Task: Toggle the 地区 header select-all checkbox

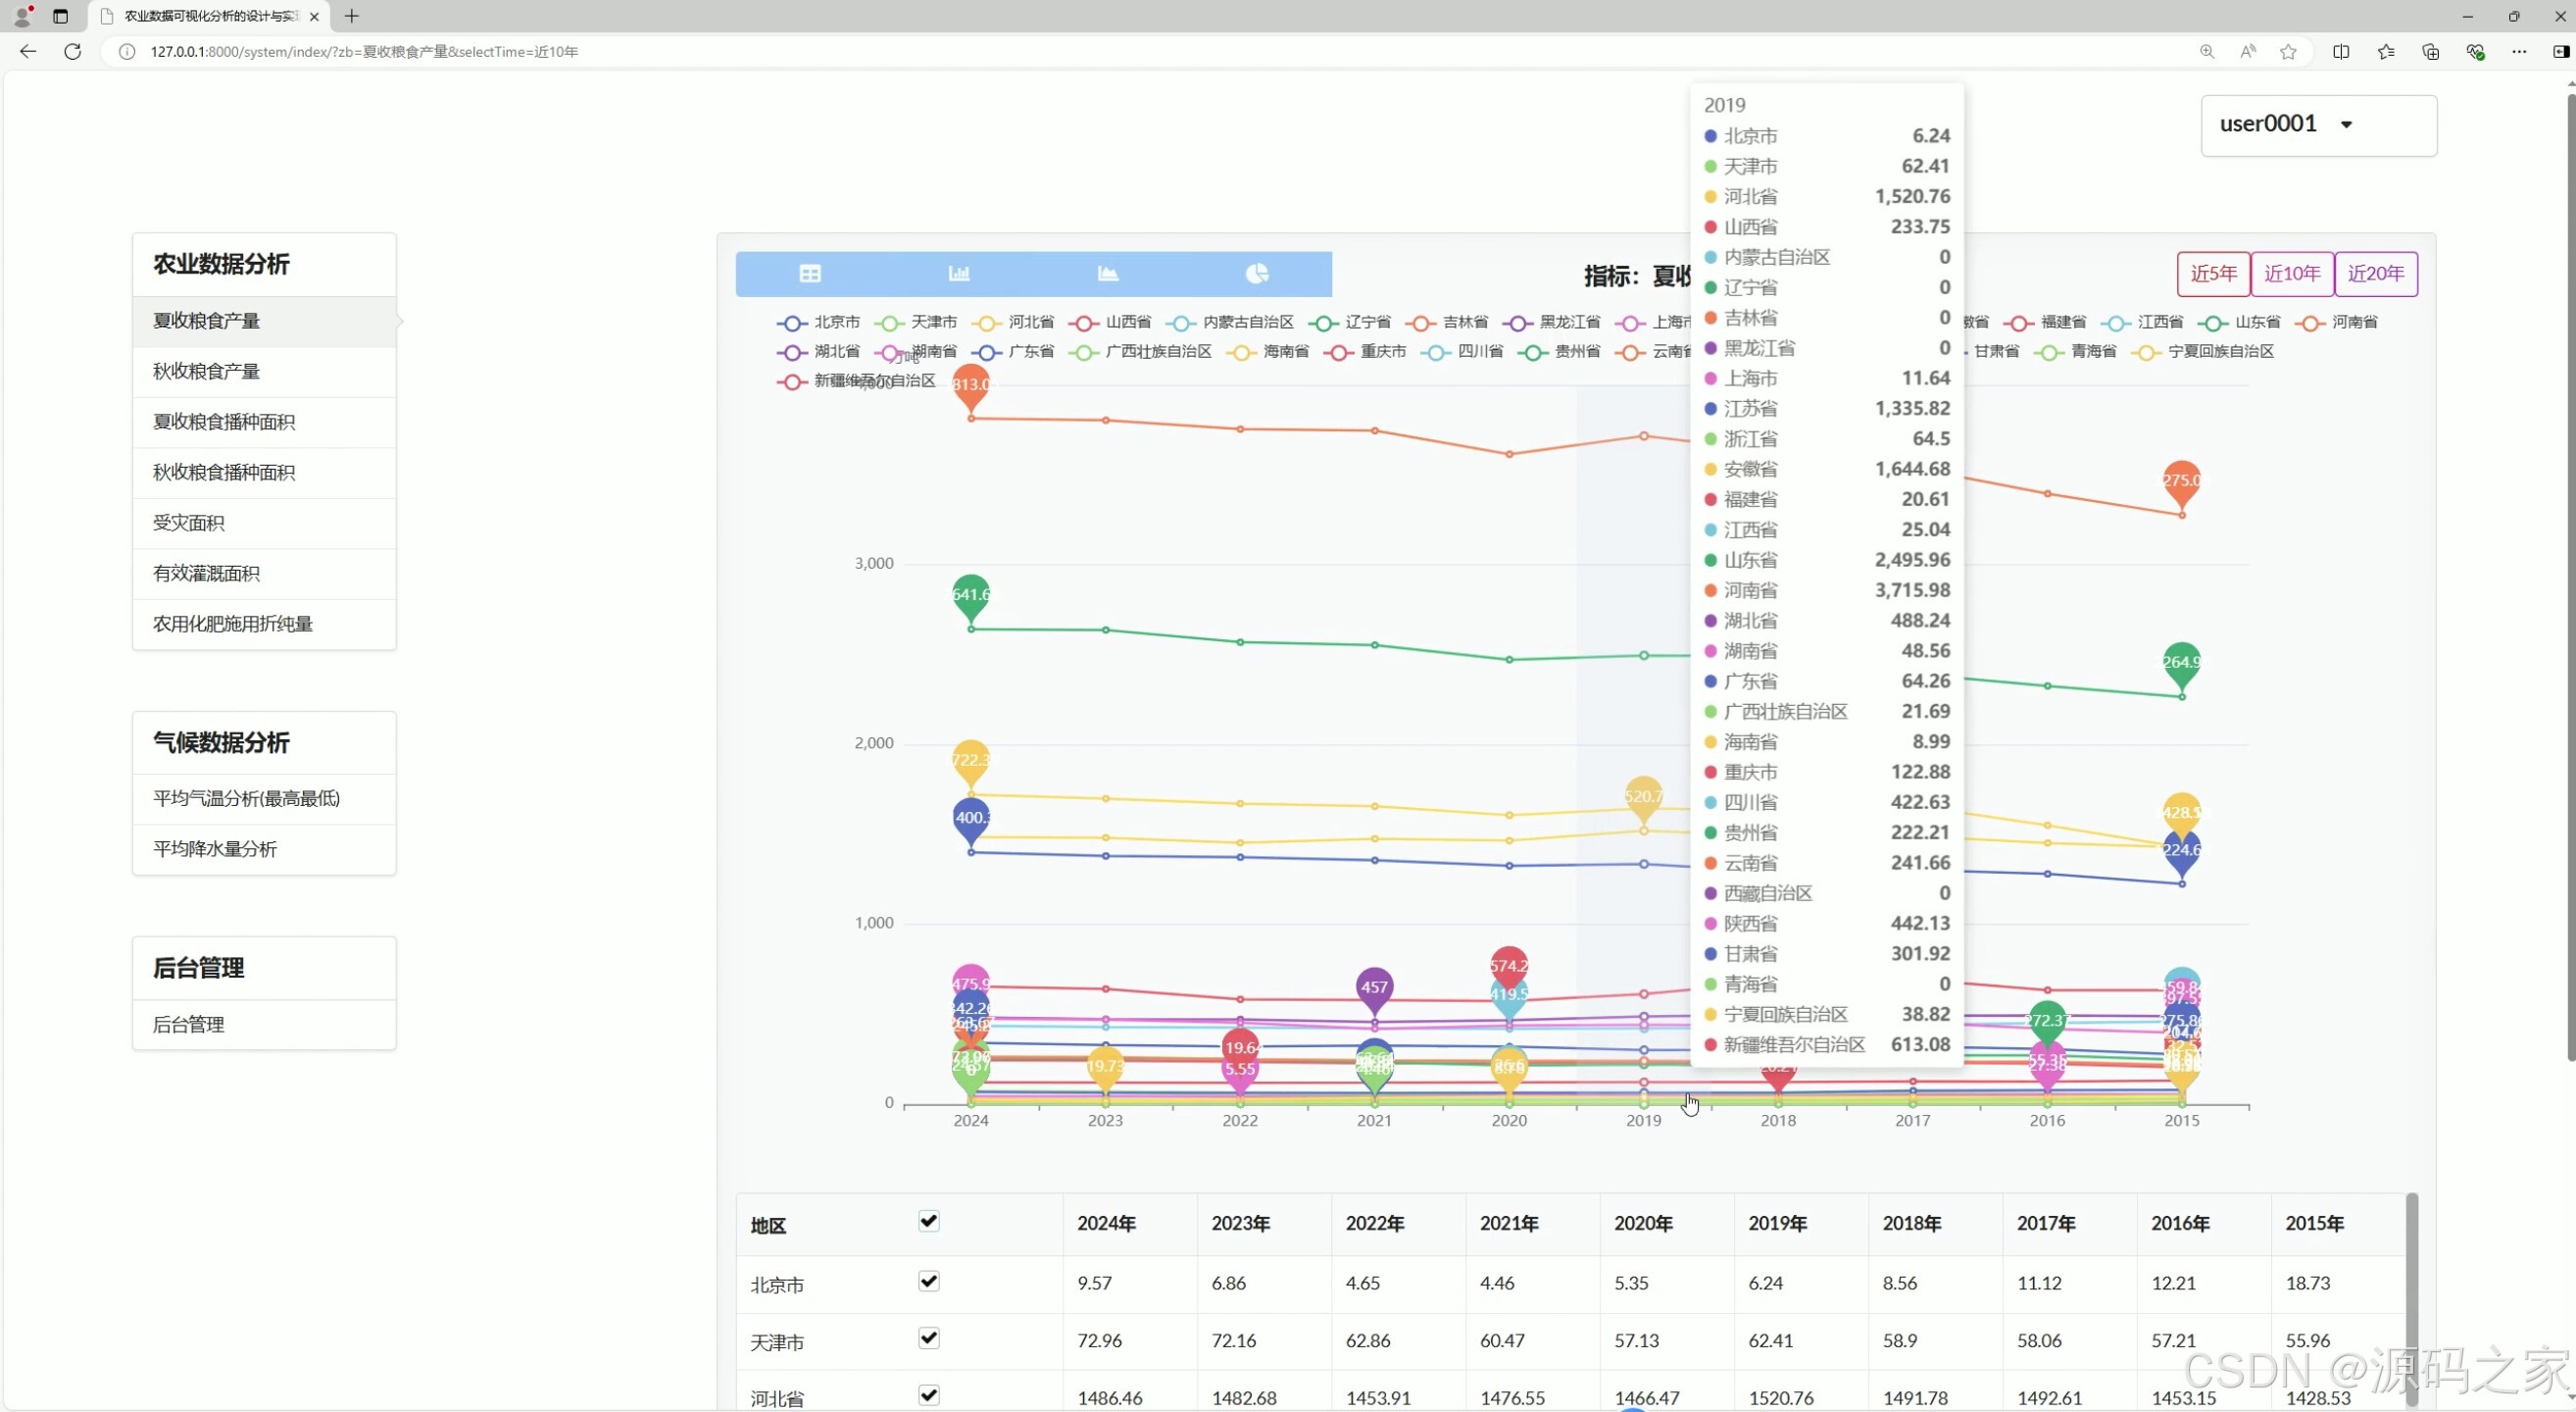Action: pyautogui.click(x=928, y=1221)
